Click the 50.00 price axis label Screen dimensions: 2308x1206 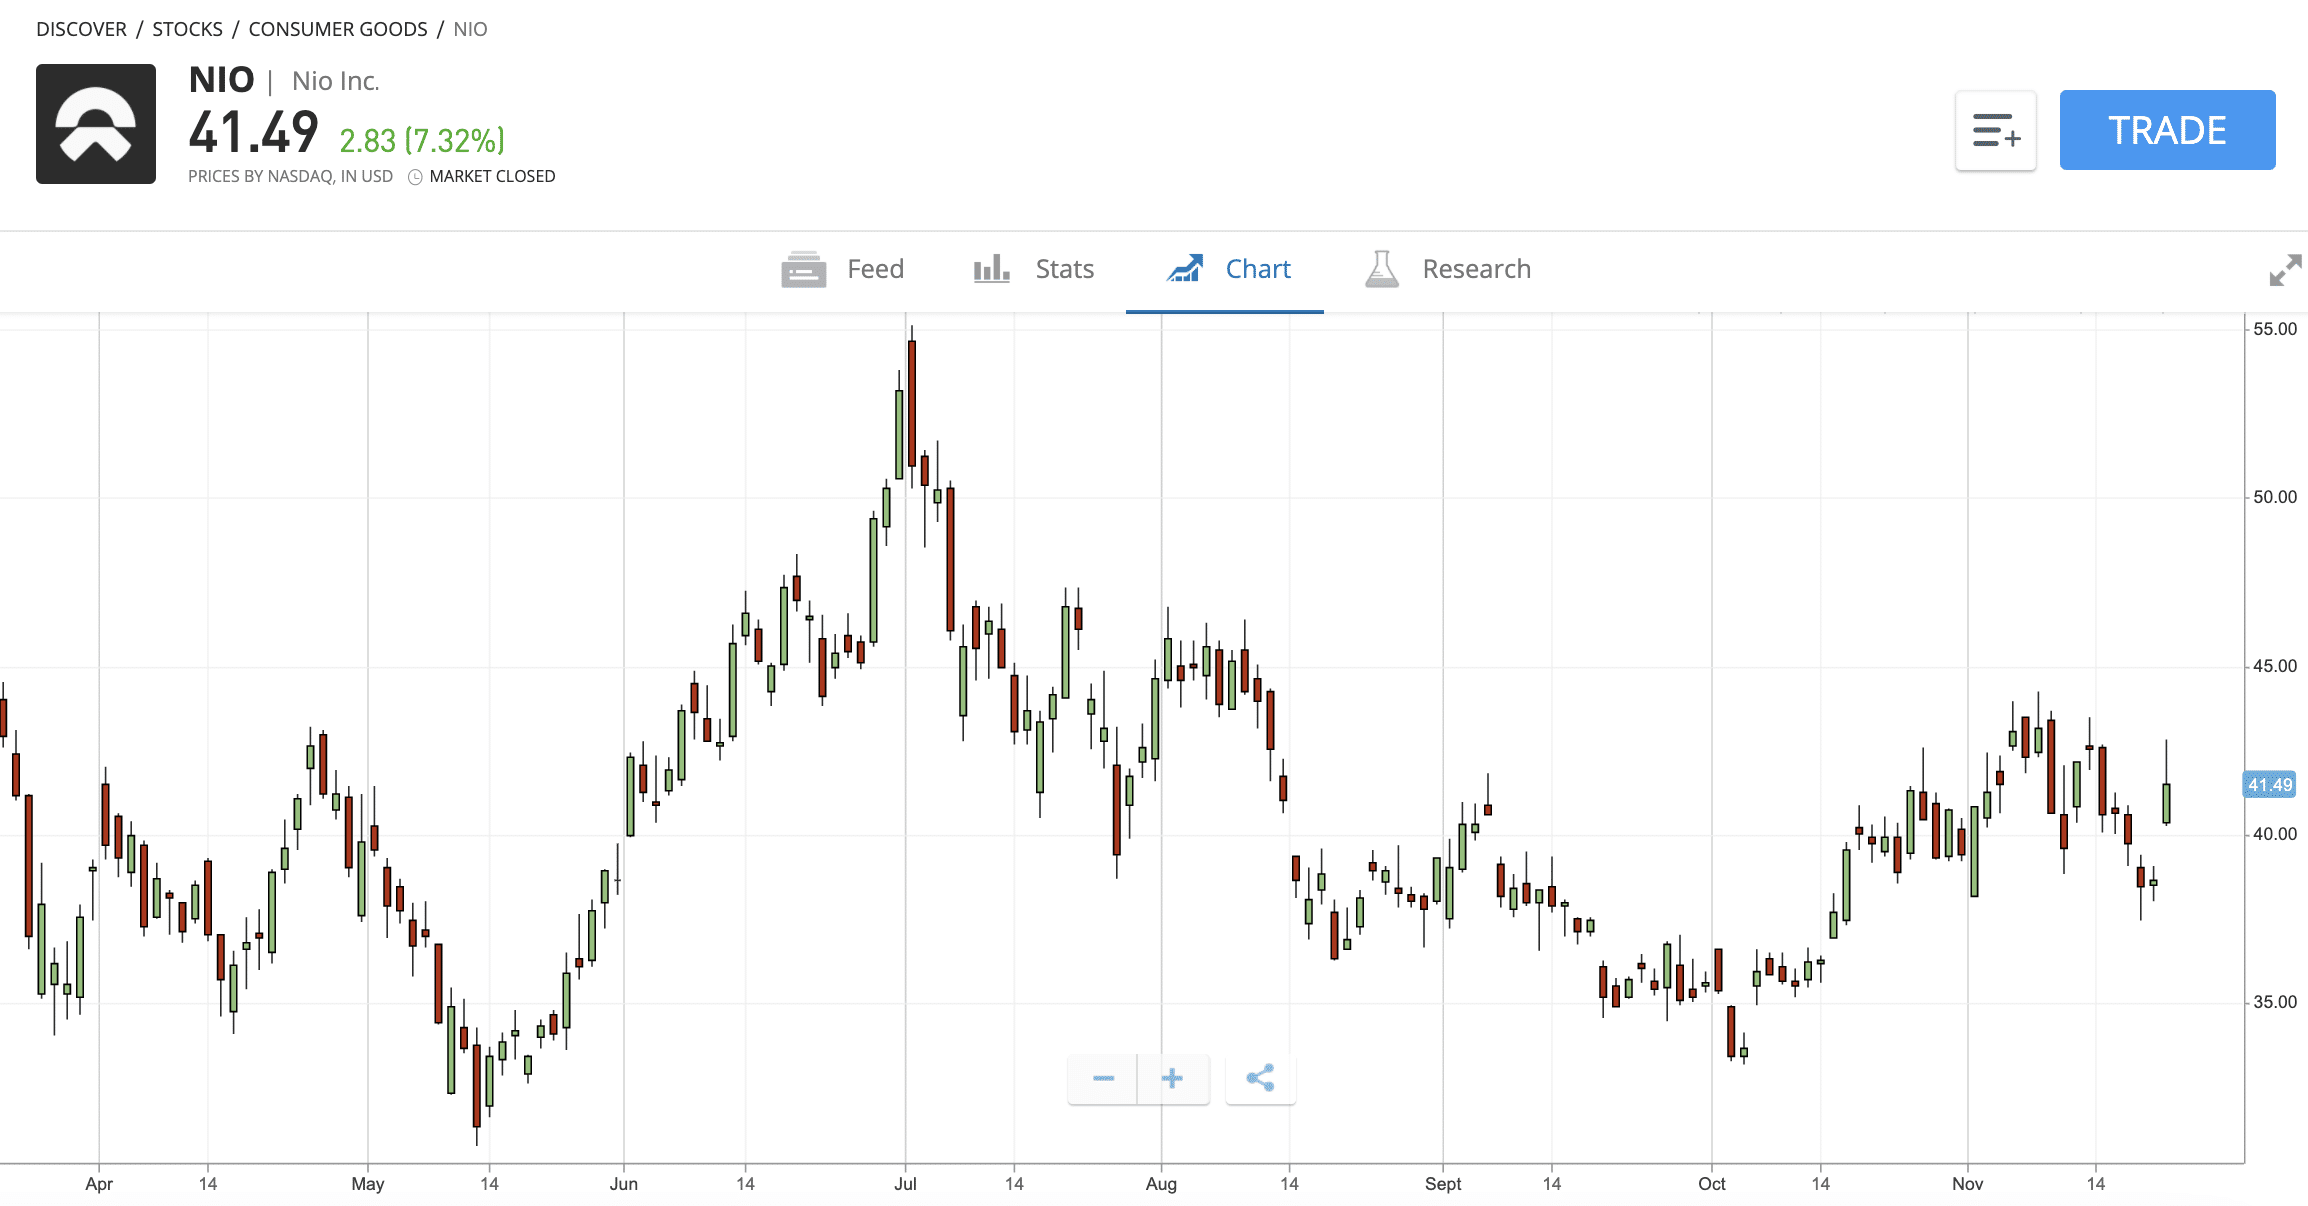pyautogui.click(x=2275, y=497)
